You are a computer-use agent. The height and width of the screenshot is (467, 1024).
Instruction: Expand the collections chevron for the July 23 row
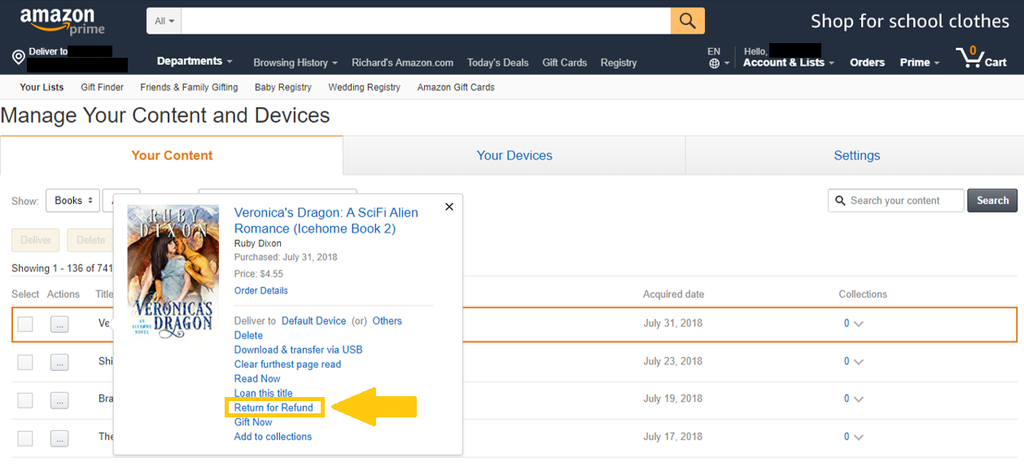(859, 362)
